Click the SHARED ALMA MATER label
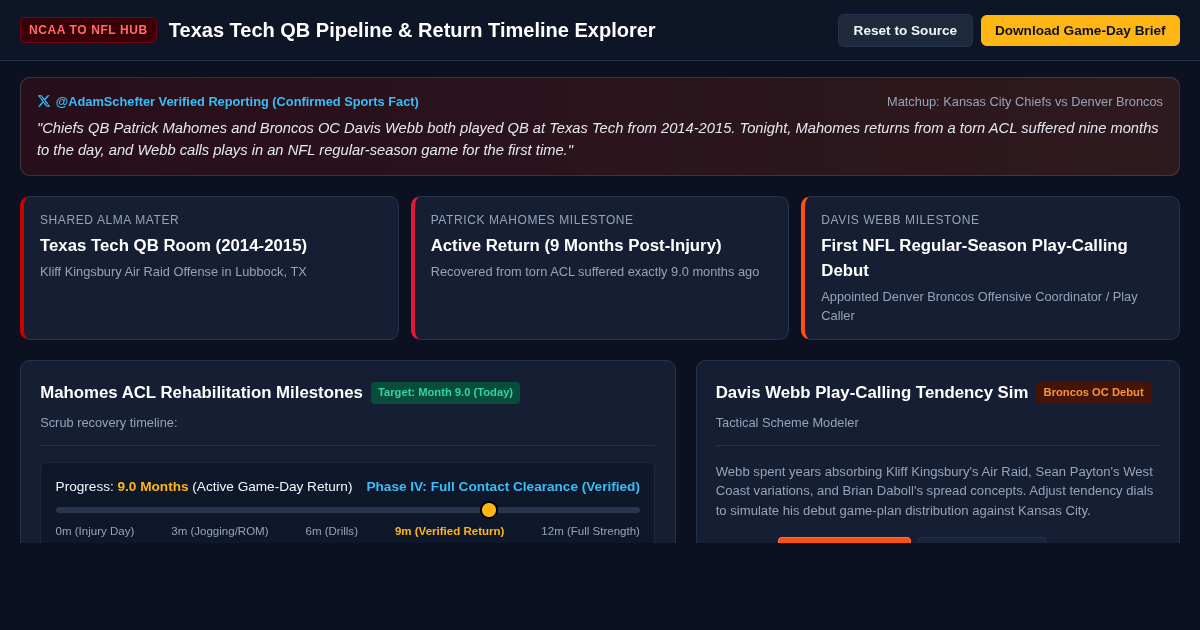 110,220
